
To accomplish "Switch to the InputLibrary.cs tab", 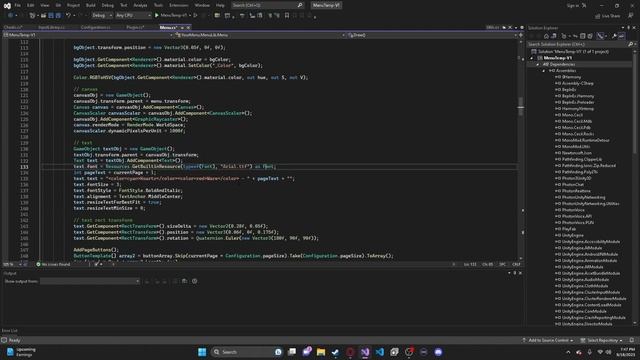I will click(51, 27).
